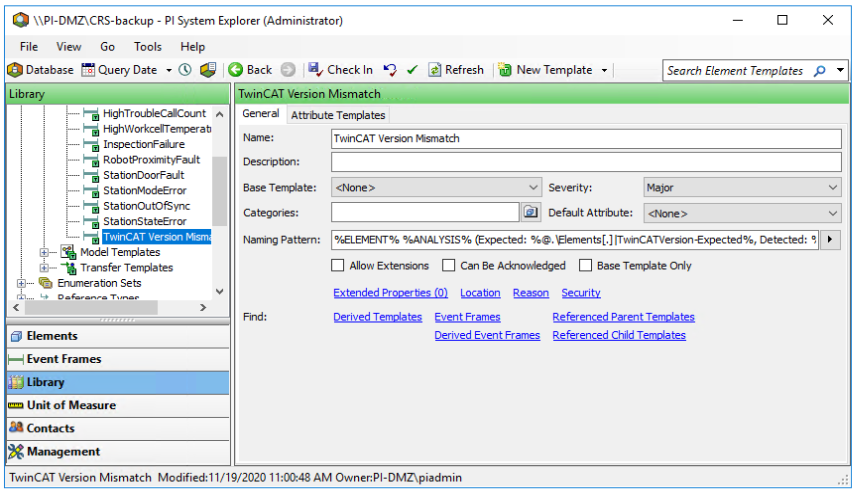This screenshot has height=492, width=856.
Task: Select HighWorkcellTemperature template in tree
Action: tap(157, 129)
